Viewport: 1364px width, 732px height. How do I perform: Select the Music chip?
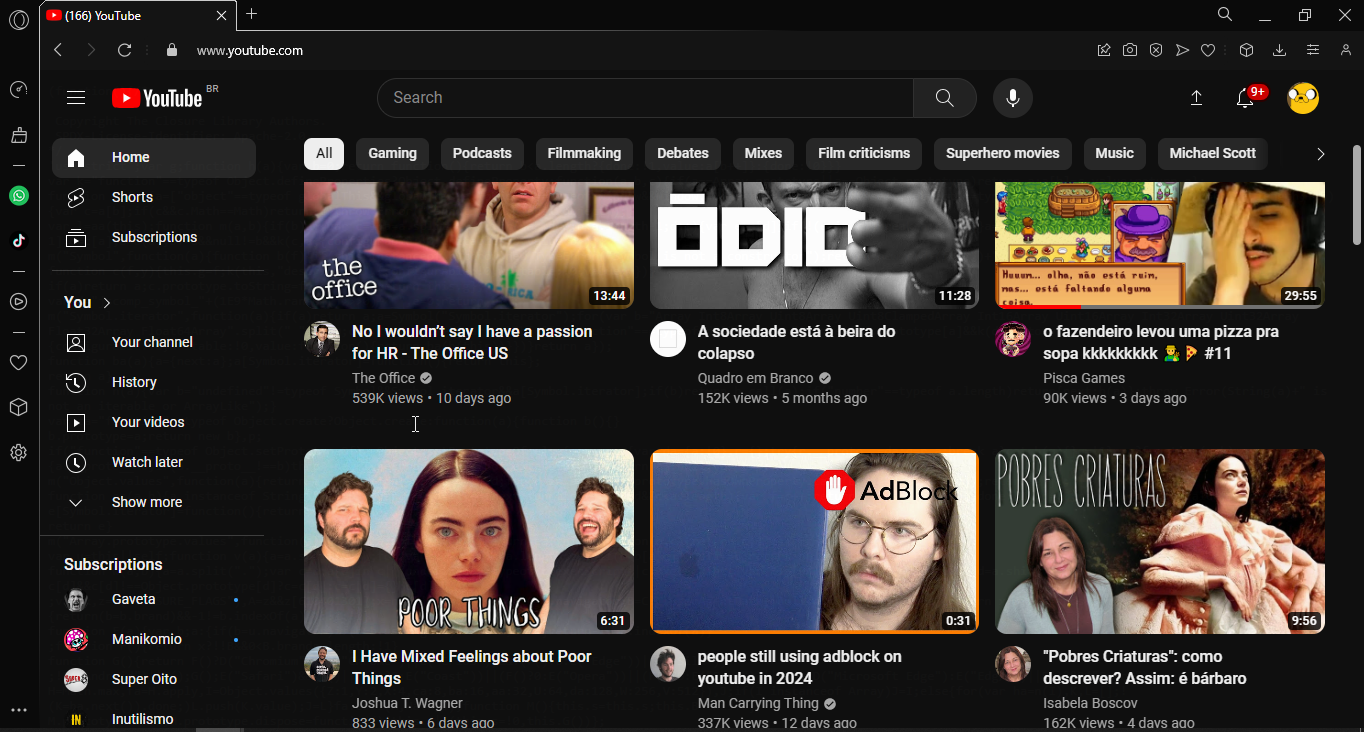[1114, 154]
